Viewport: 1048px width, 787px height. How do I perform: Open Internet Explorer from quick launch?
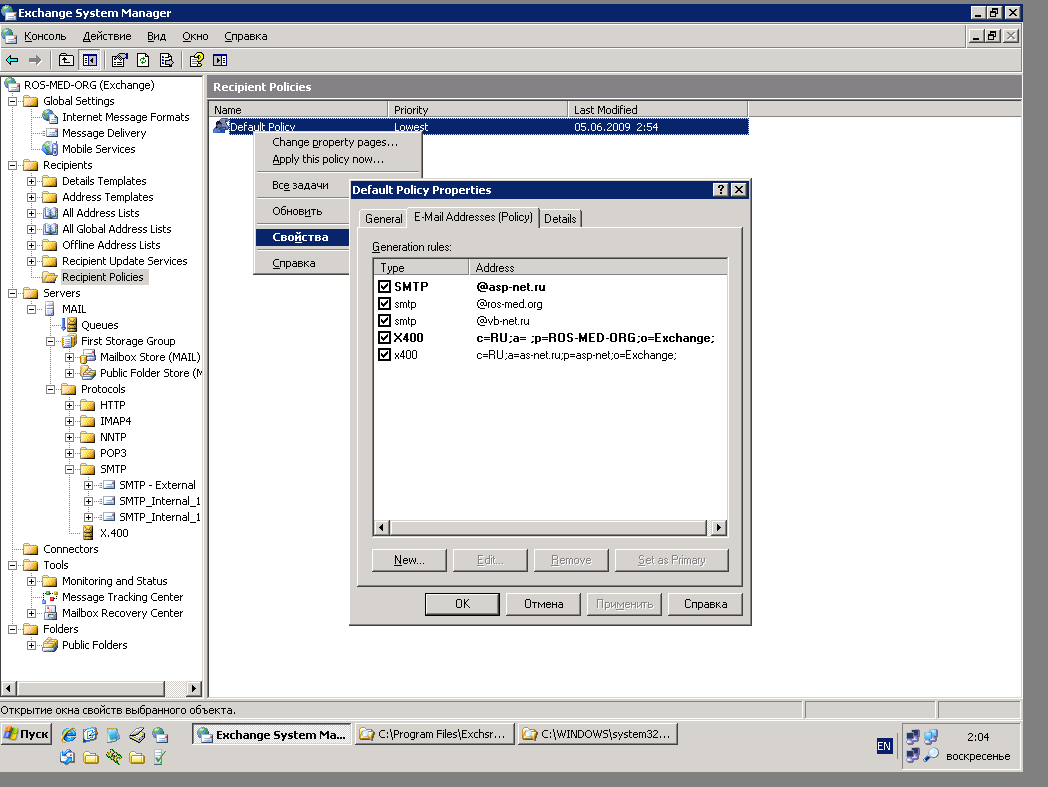68,735
